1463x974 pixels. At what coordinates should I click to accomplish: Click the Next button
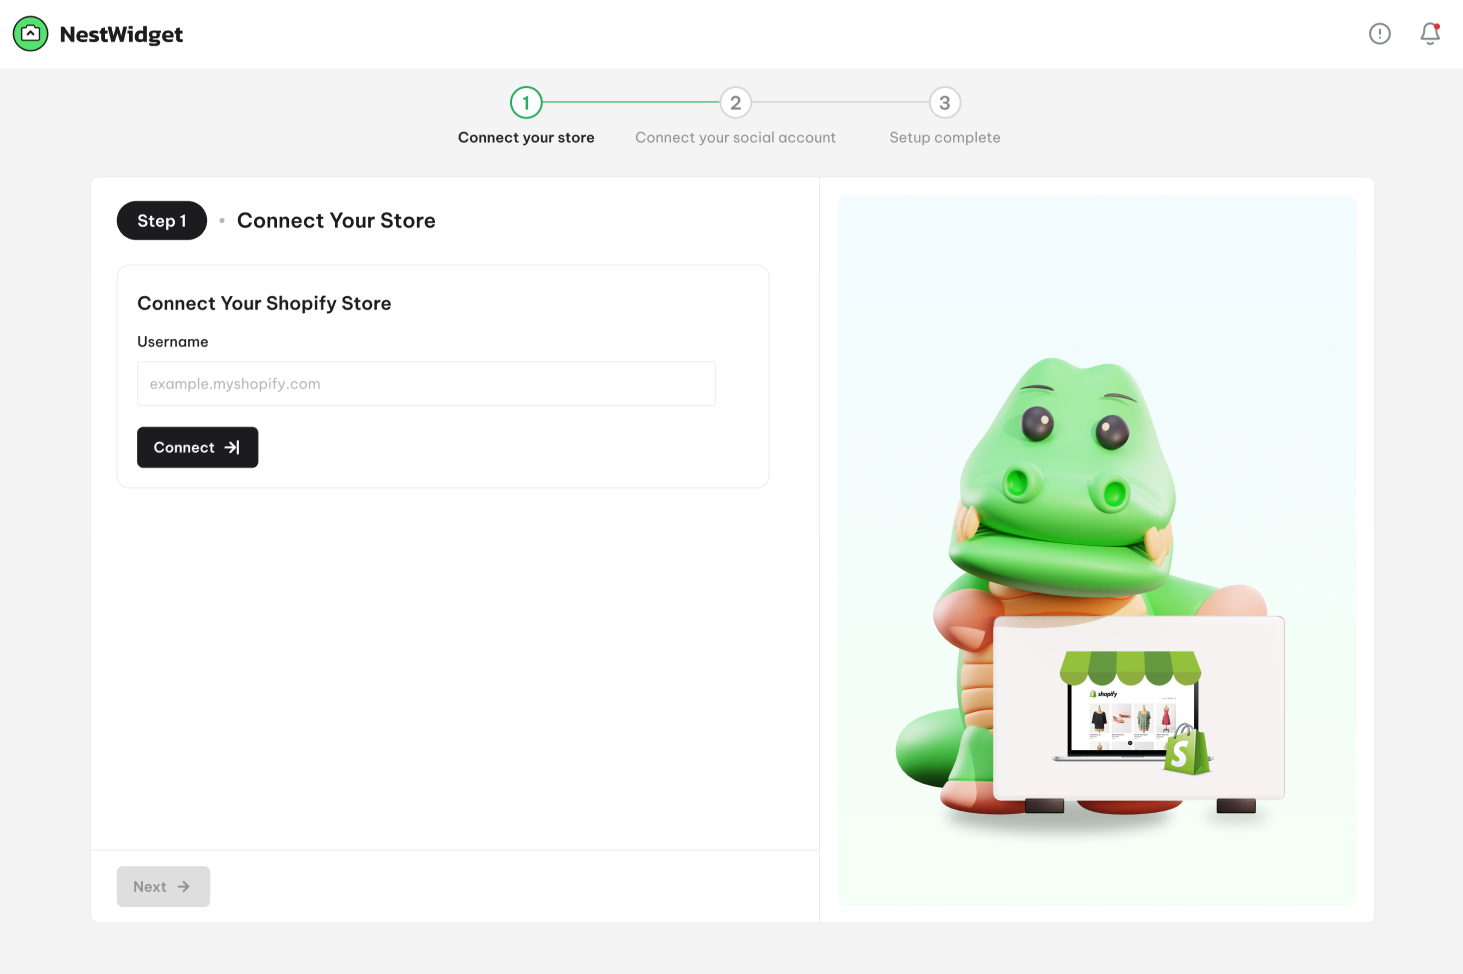coord(163,887)
